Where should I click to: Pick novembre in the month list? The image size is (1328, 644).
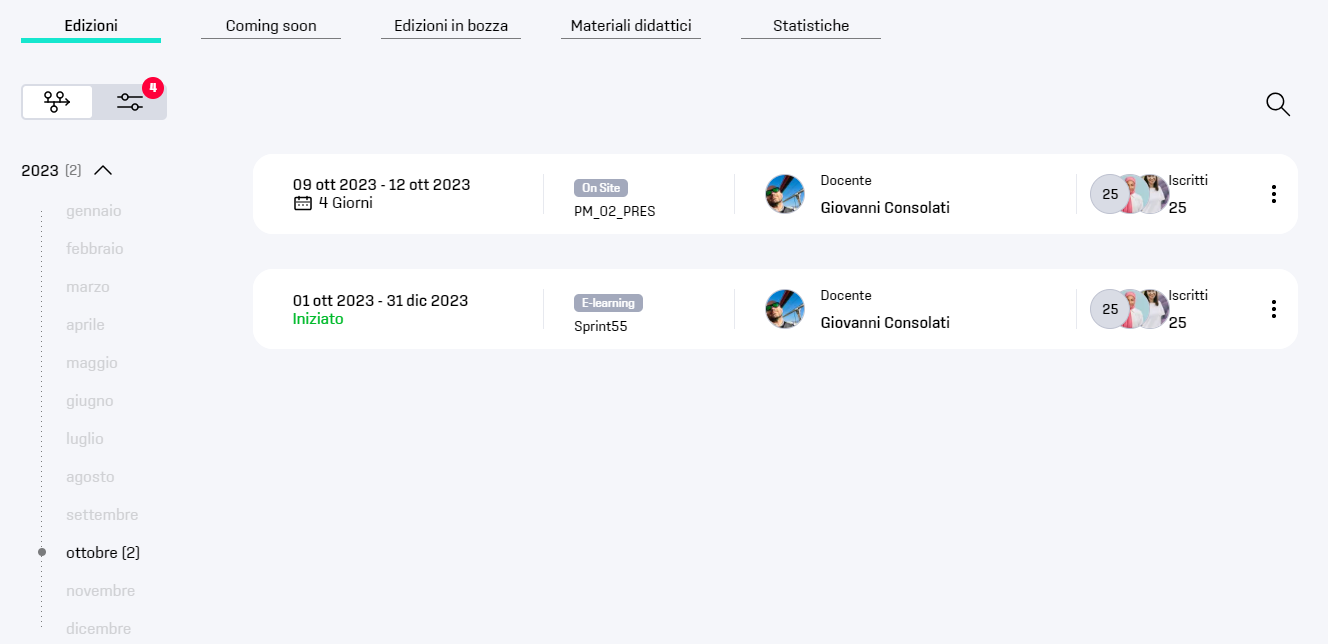100,591
